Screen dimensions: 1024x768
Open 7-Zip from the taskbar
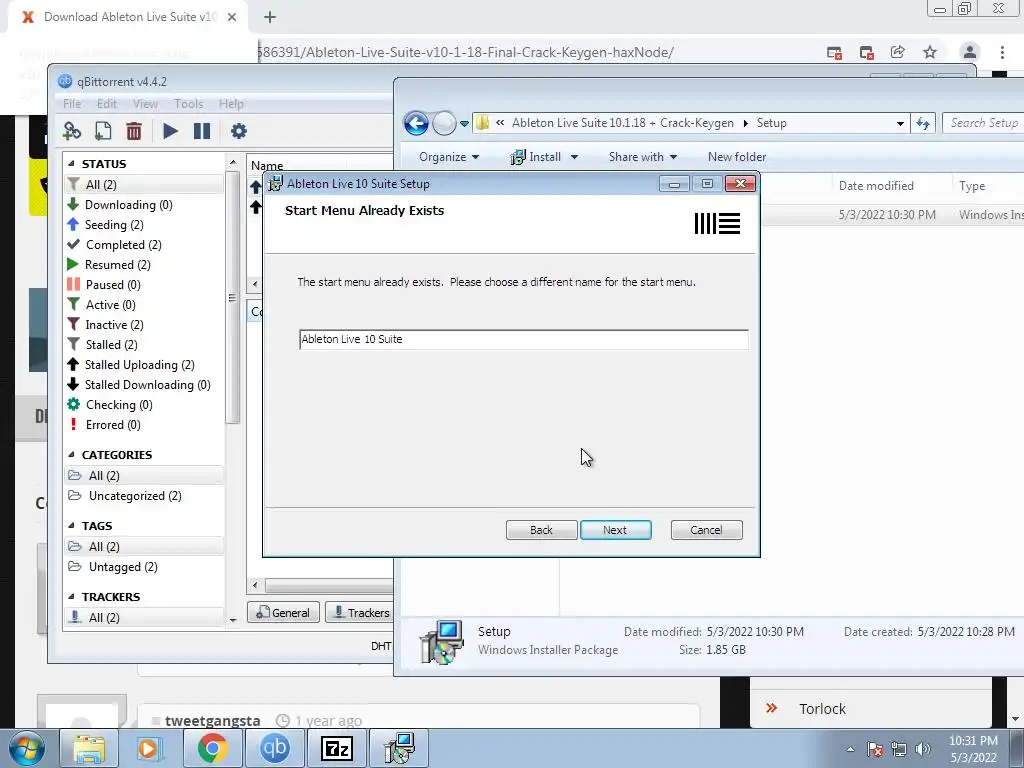pyautogui.click(x=337, y=748)
